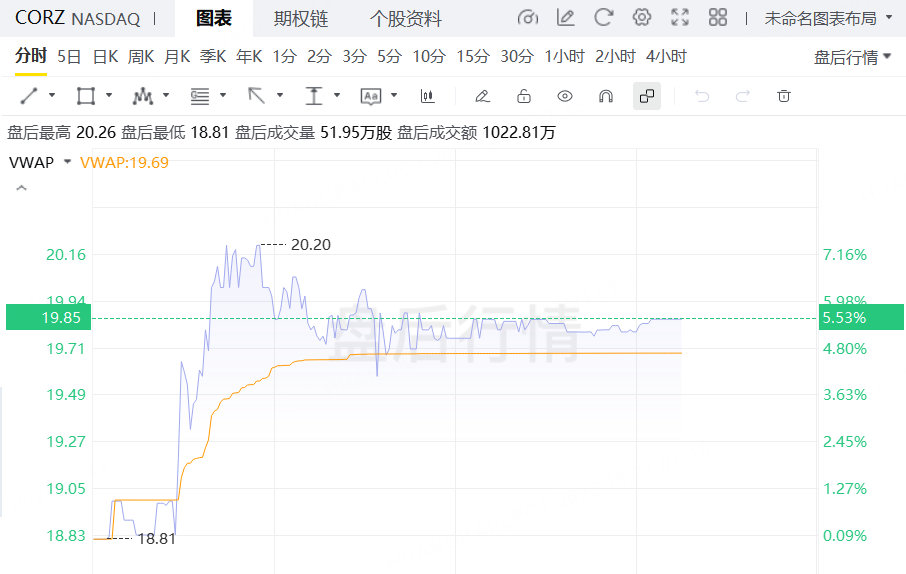This screenshot has width=906, height=574.
Task: Select the price range measure tool
Action: tap(314, 96)
